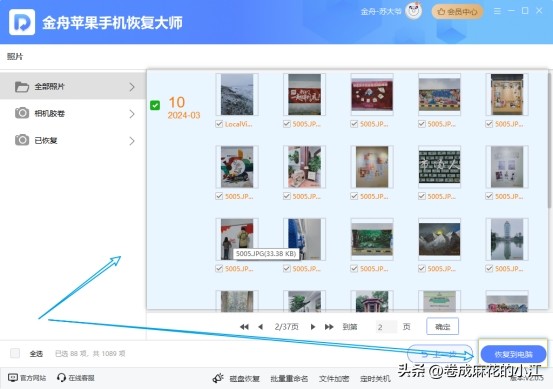This screenshot has height=389, width=553.
Task: Expand the 已恢复 chevron
Action: [x=132, y=141]
